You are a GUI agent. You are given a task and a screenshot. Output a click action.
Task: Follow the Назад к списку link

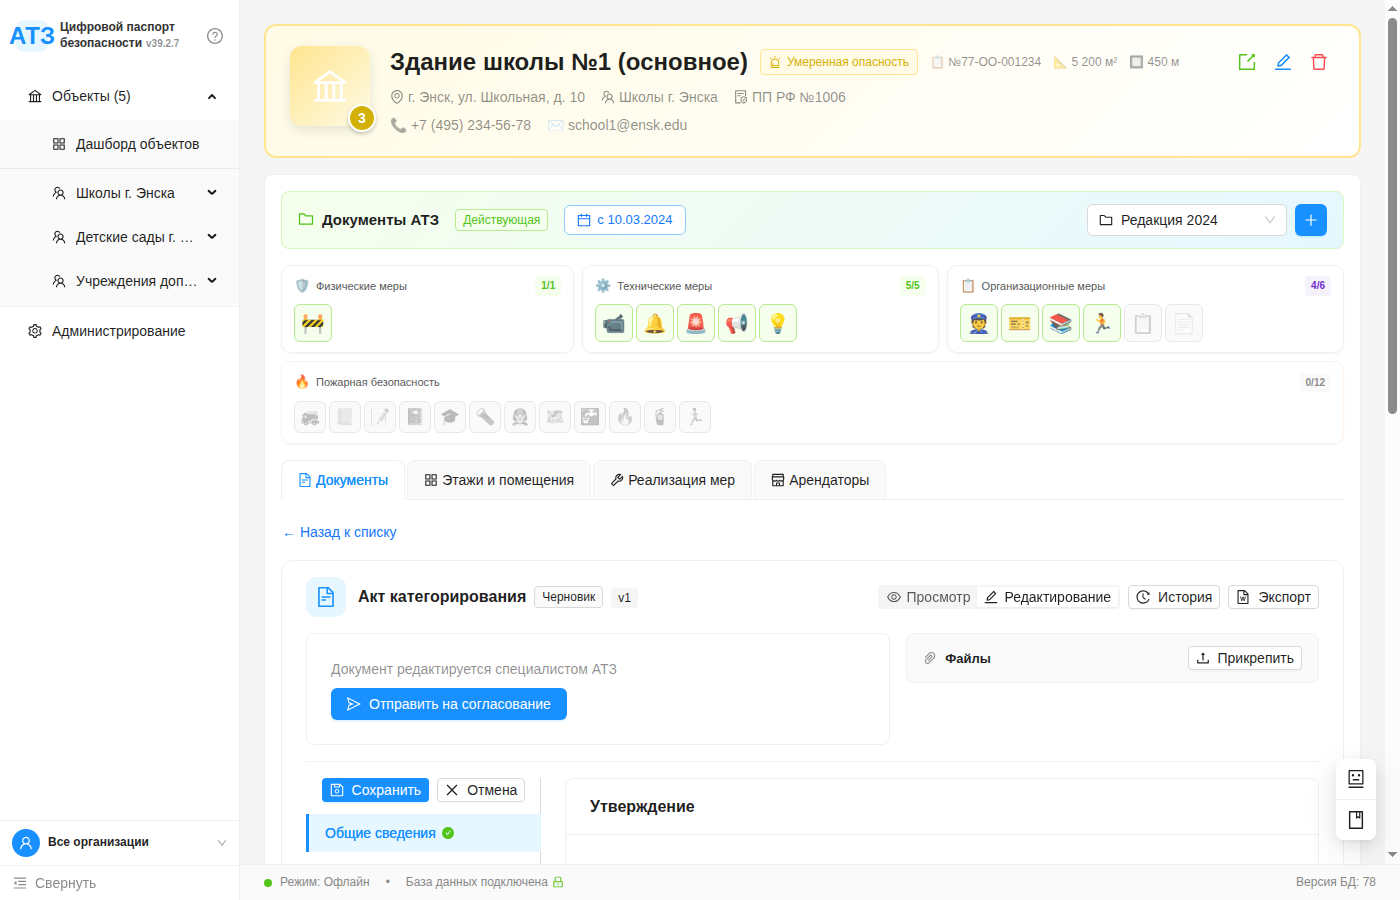pos(339,532)
